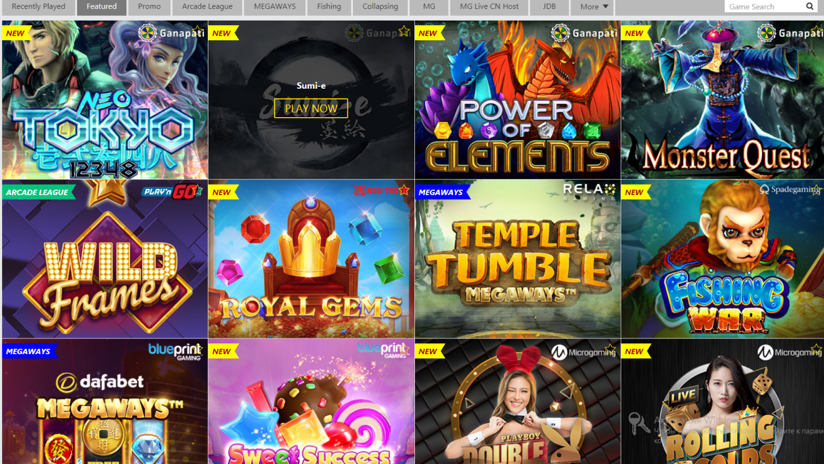Favorite the Sweet Success game star
Viewport: 824px width, 464px height.
(404, 349)
